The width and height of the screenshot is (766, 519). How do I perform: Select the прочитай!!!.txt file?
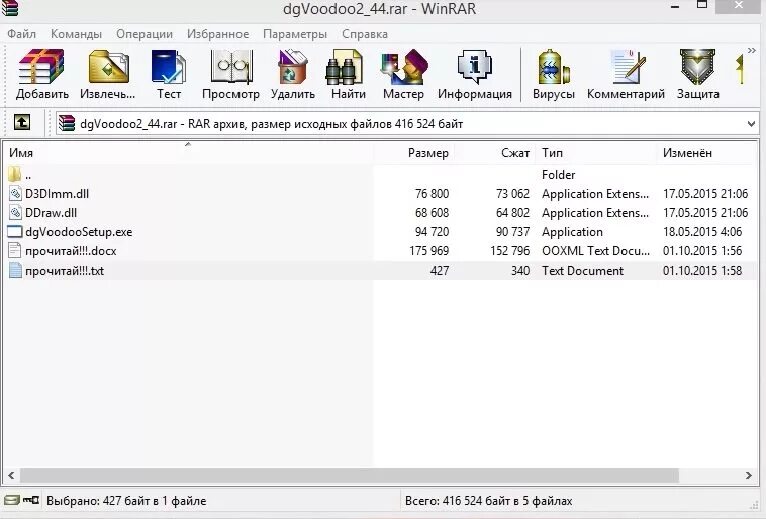[379, 270]
